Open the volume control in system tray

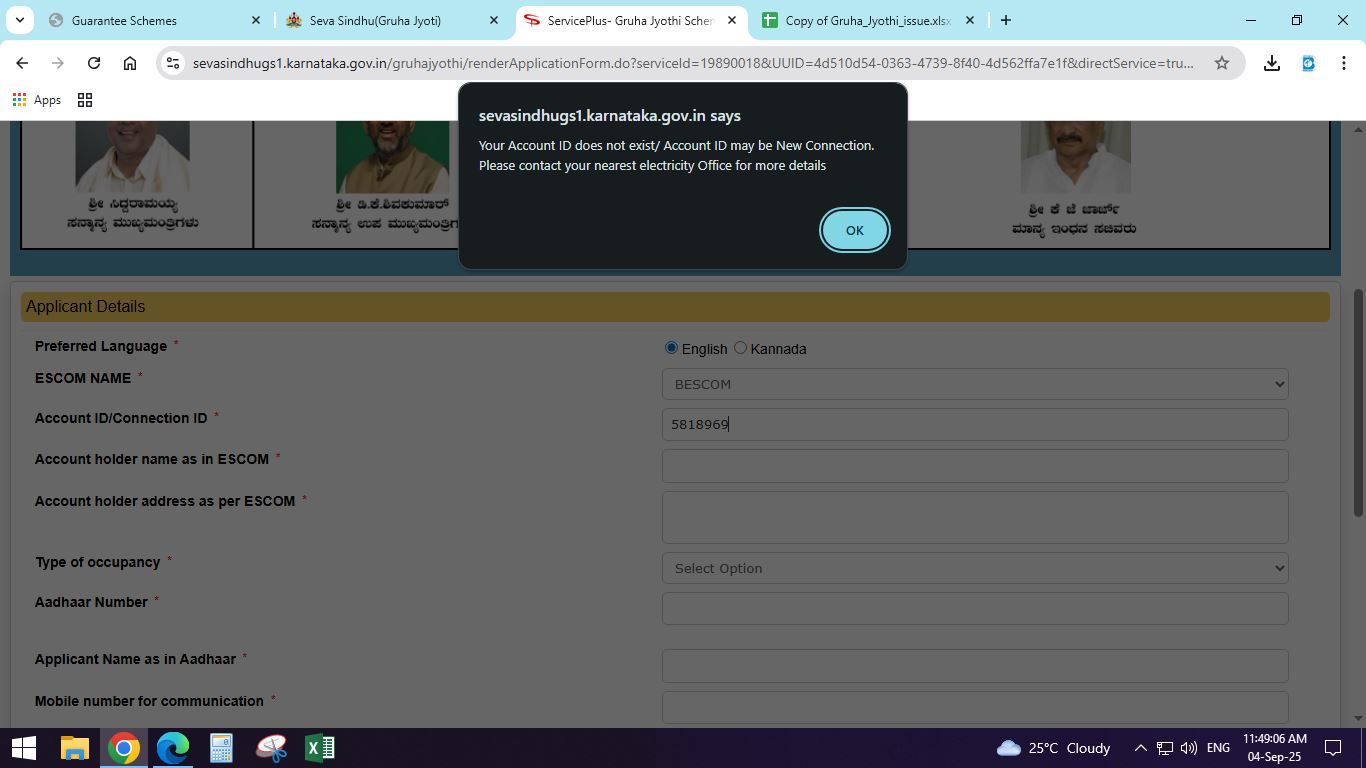click(1189, 748)
